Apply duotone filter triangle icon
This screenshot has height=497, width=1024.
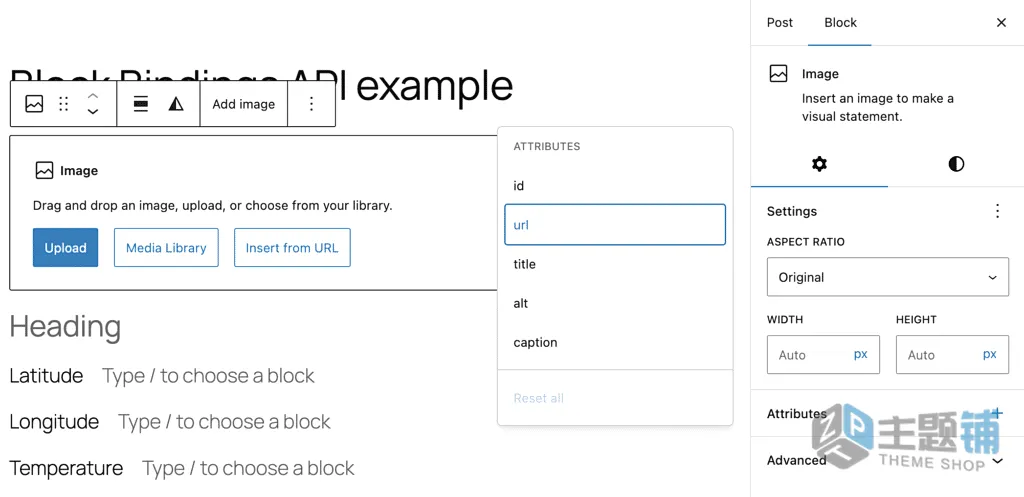coord(176,104)
